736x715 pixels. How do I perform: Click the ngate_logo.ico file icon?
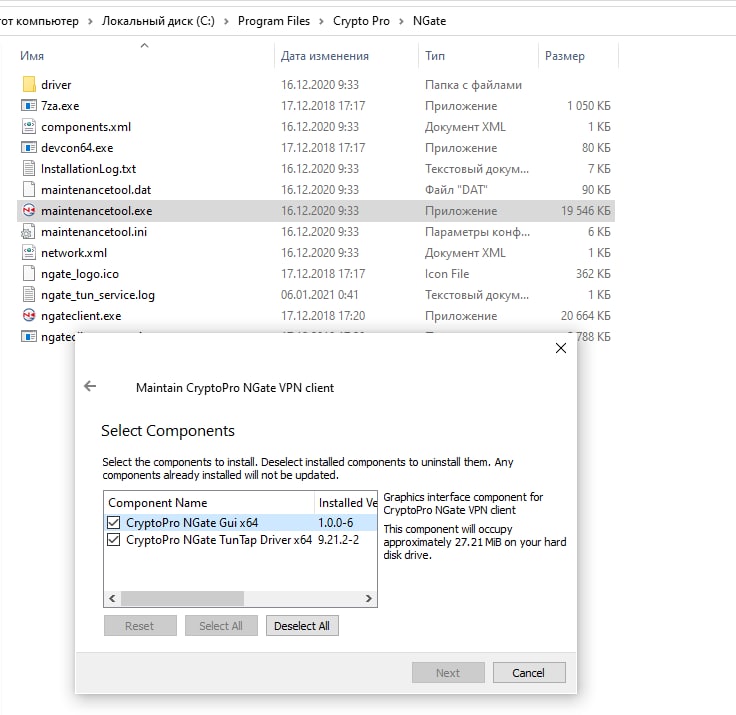tap(29, 274)
